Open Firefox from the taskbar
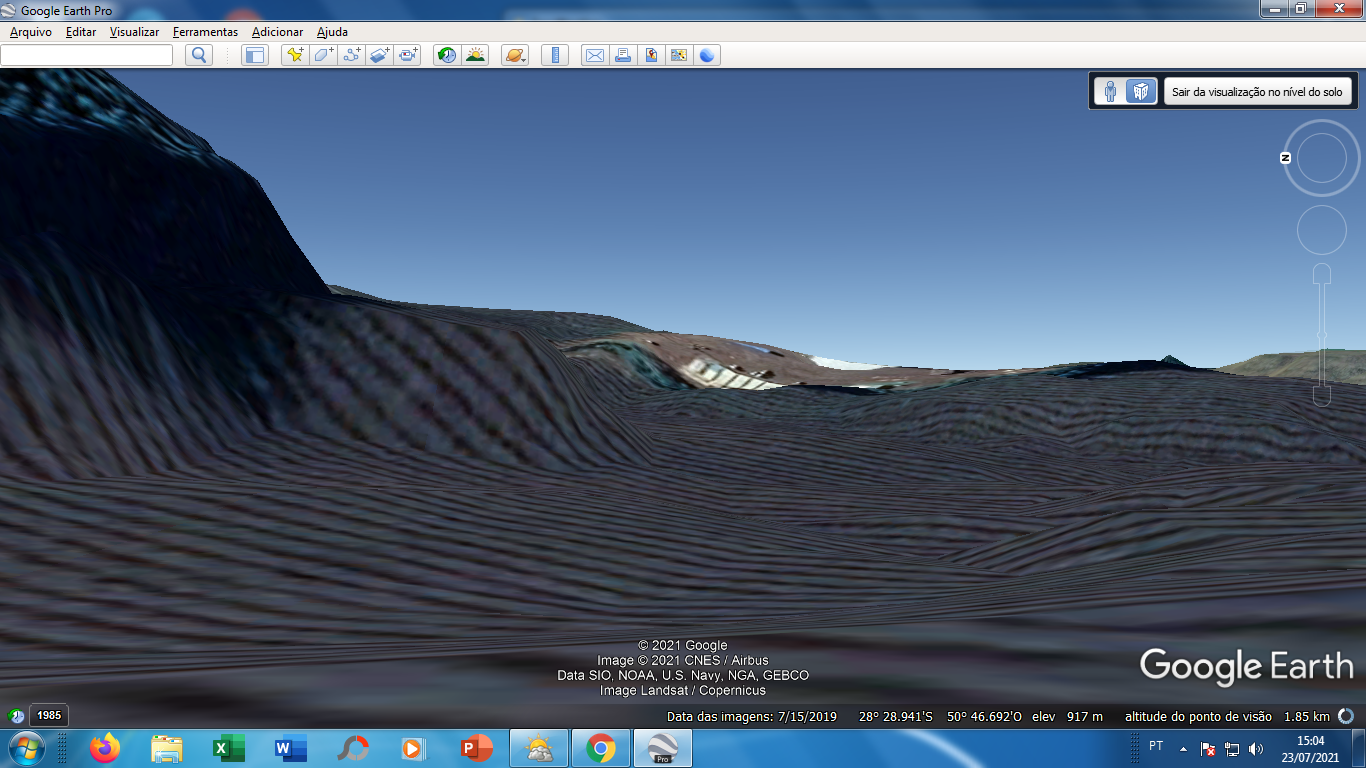This screenshot has height=768, width=1366. (104, 748)
